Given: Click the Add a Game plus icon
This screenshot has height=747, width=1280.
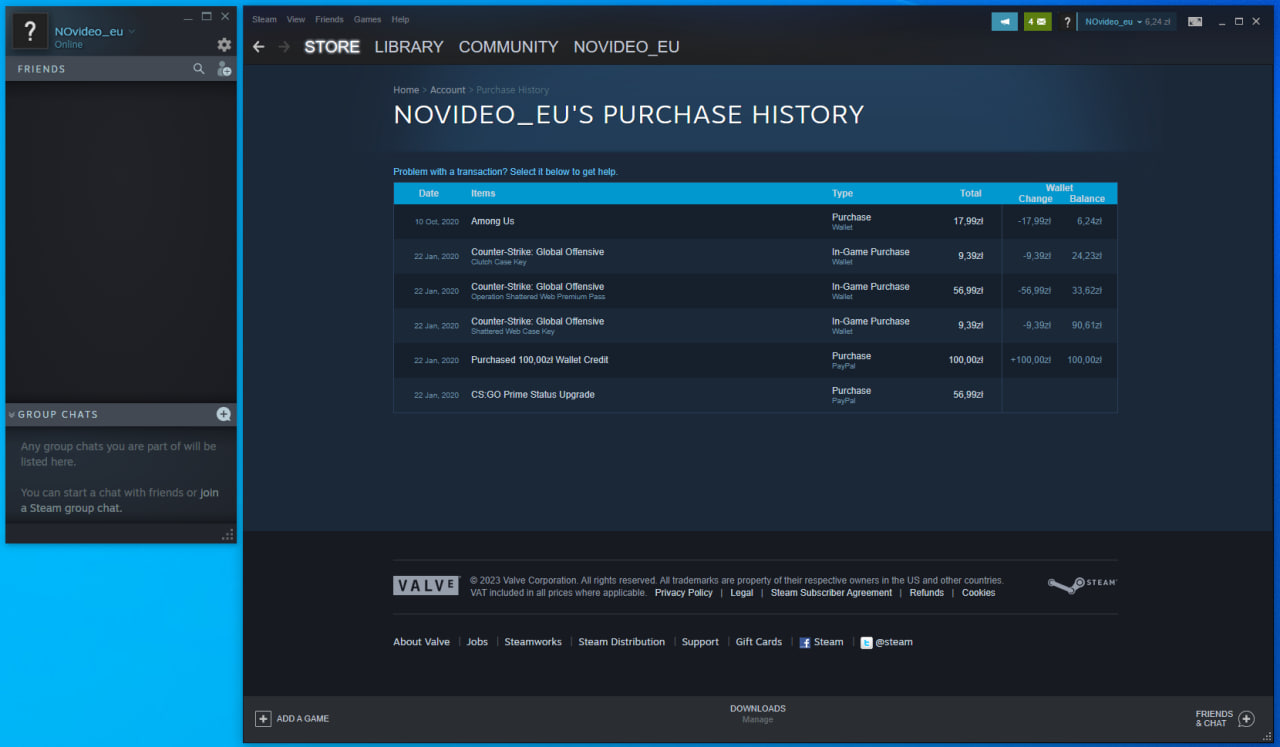Looking at the screenshot, I should pyautogui.click(x=263, y=719).
